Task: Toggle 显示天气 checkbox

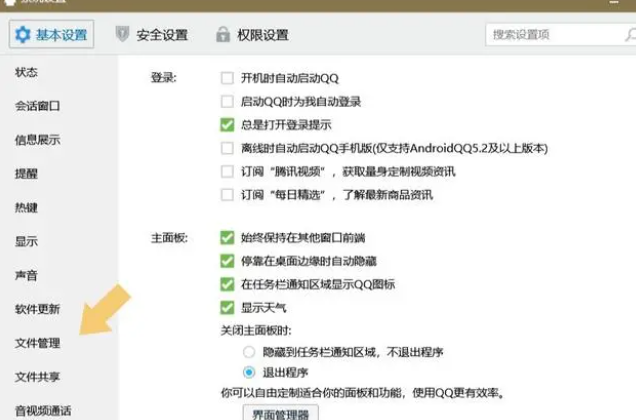Action: [x=227, y=307]
